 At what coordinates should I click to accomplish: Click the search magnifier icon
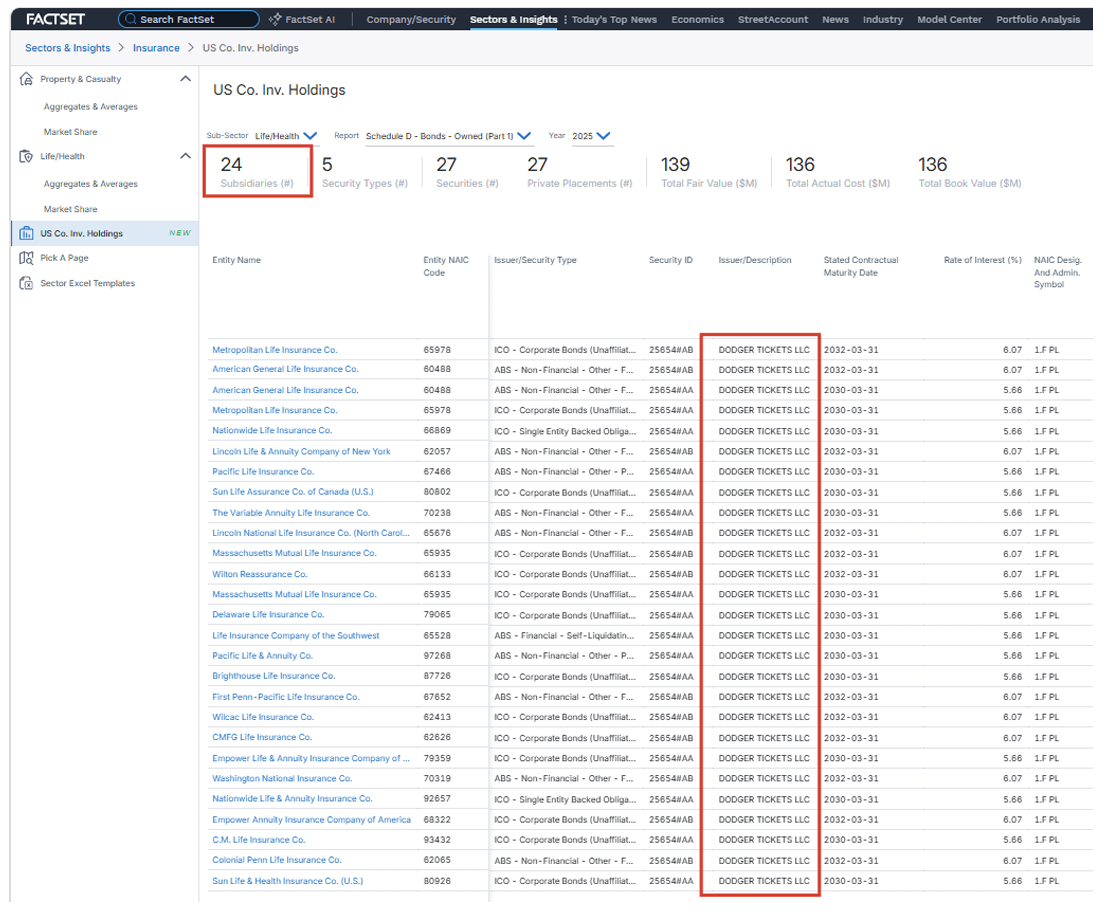pyautogui.click(x=131, y=19)
